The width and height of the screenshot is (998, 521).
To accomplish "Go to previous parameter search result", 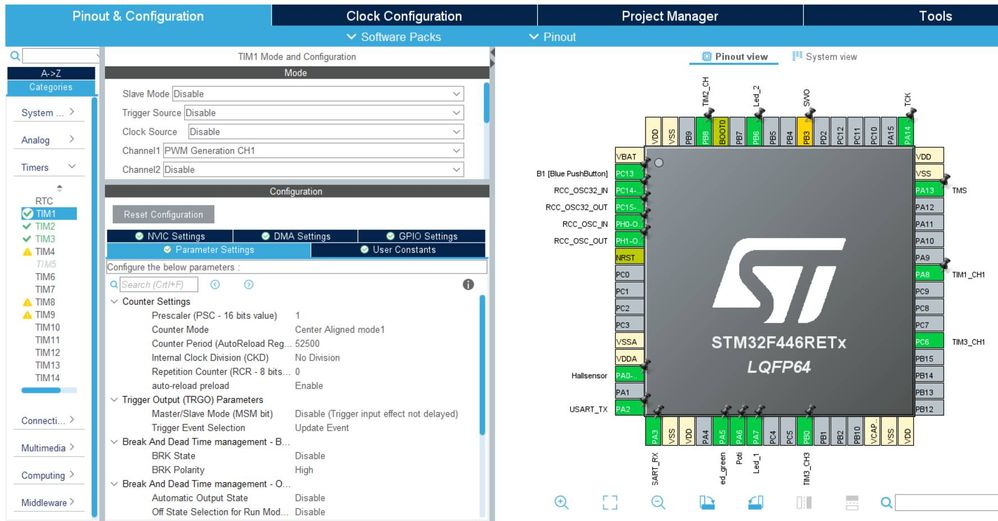I will click(215, 284).
